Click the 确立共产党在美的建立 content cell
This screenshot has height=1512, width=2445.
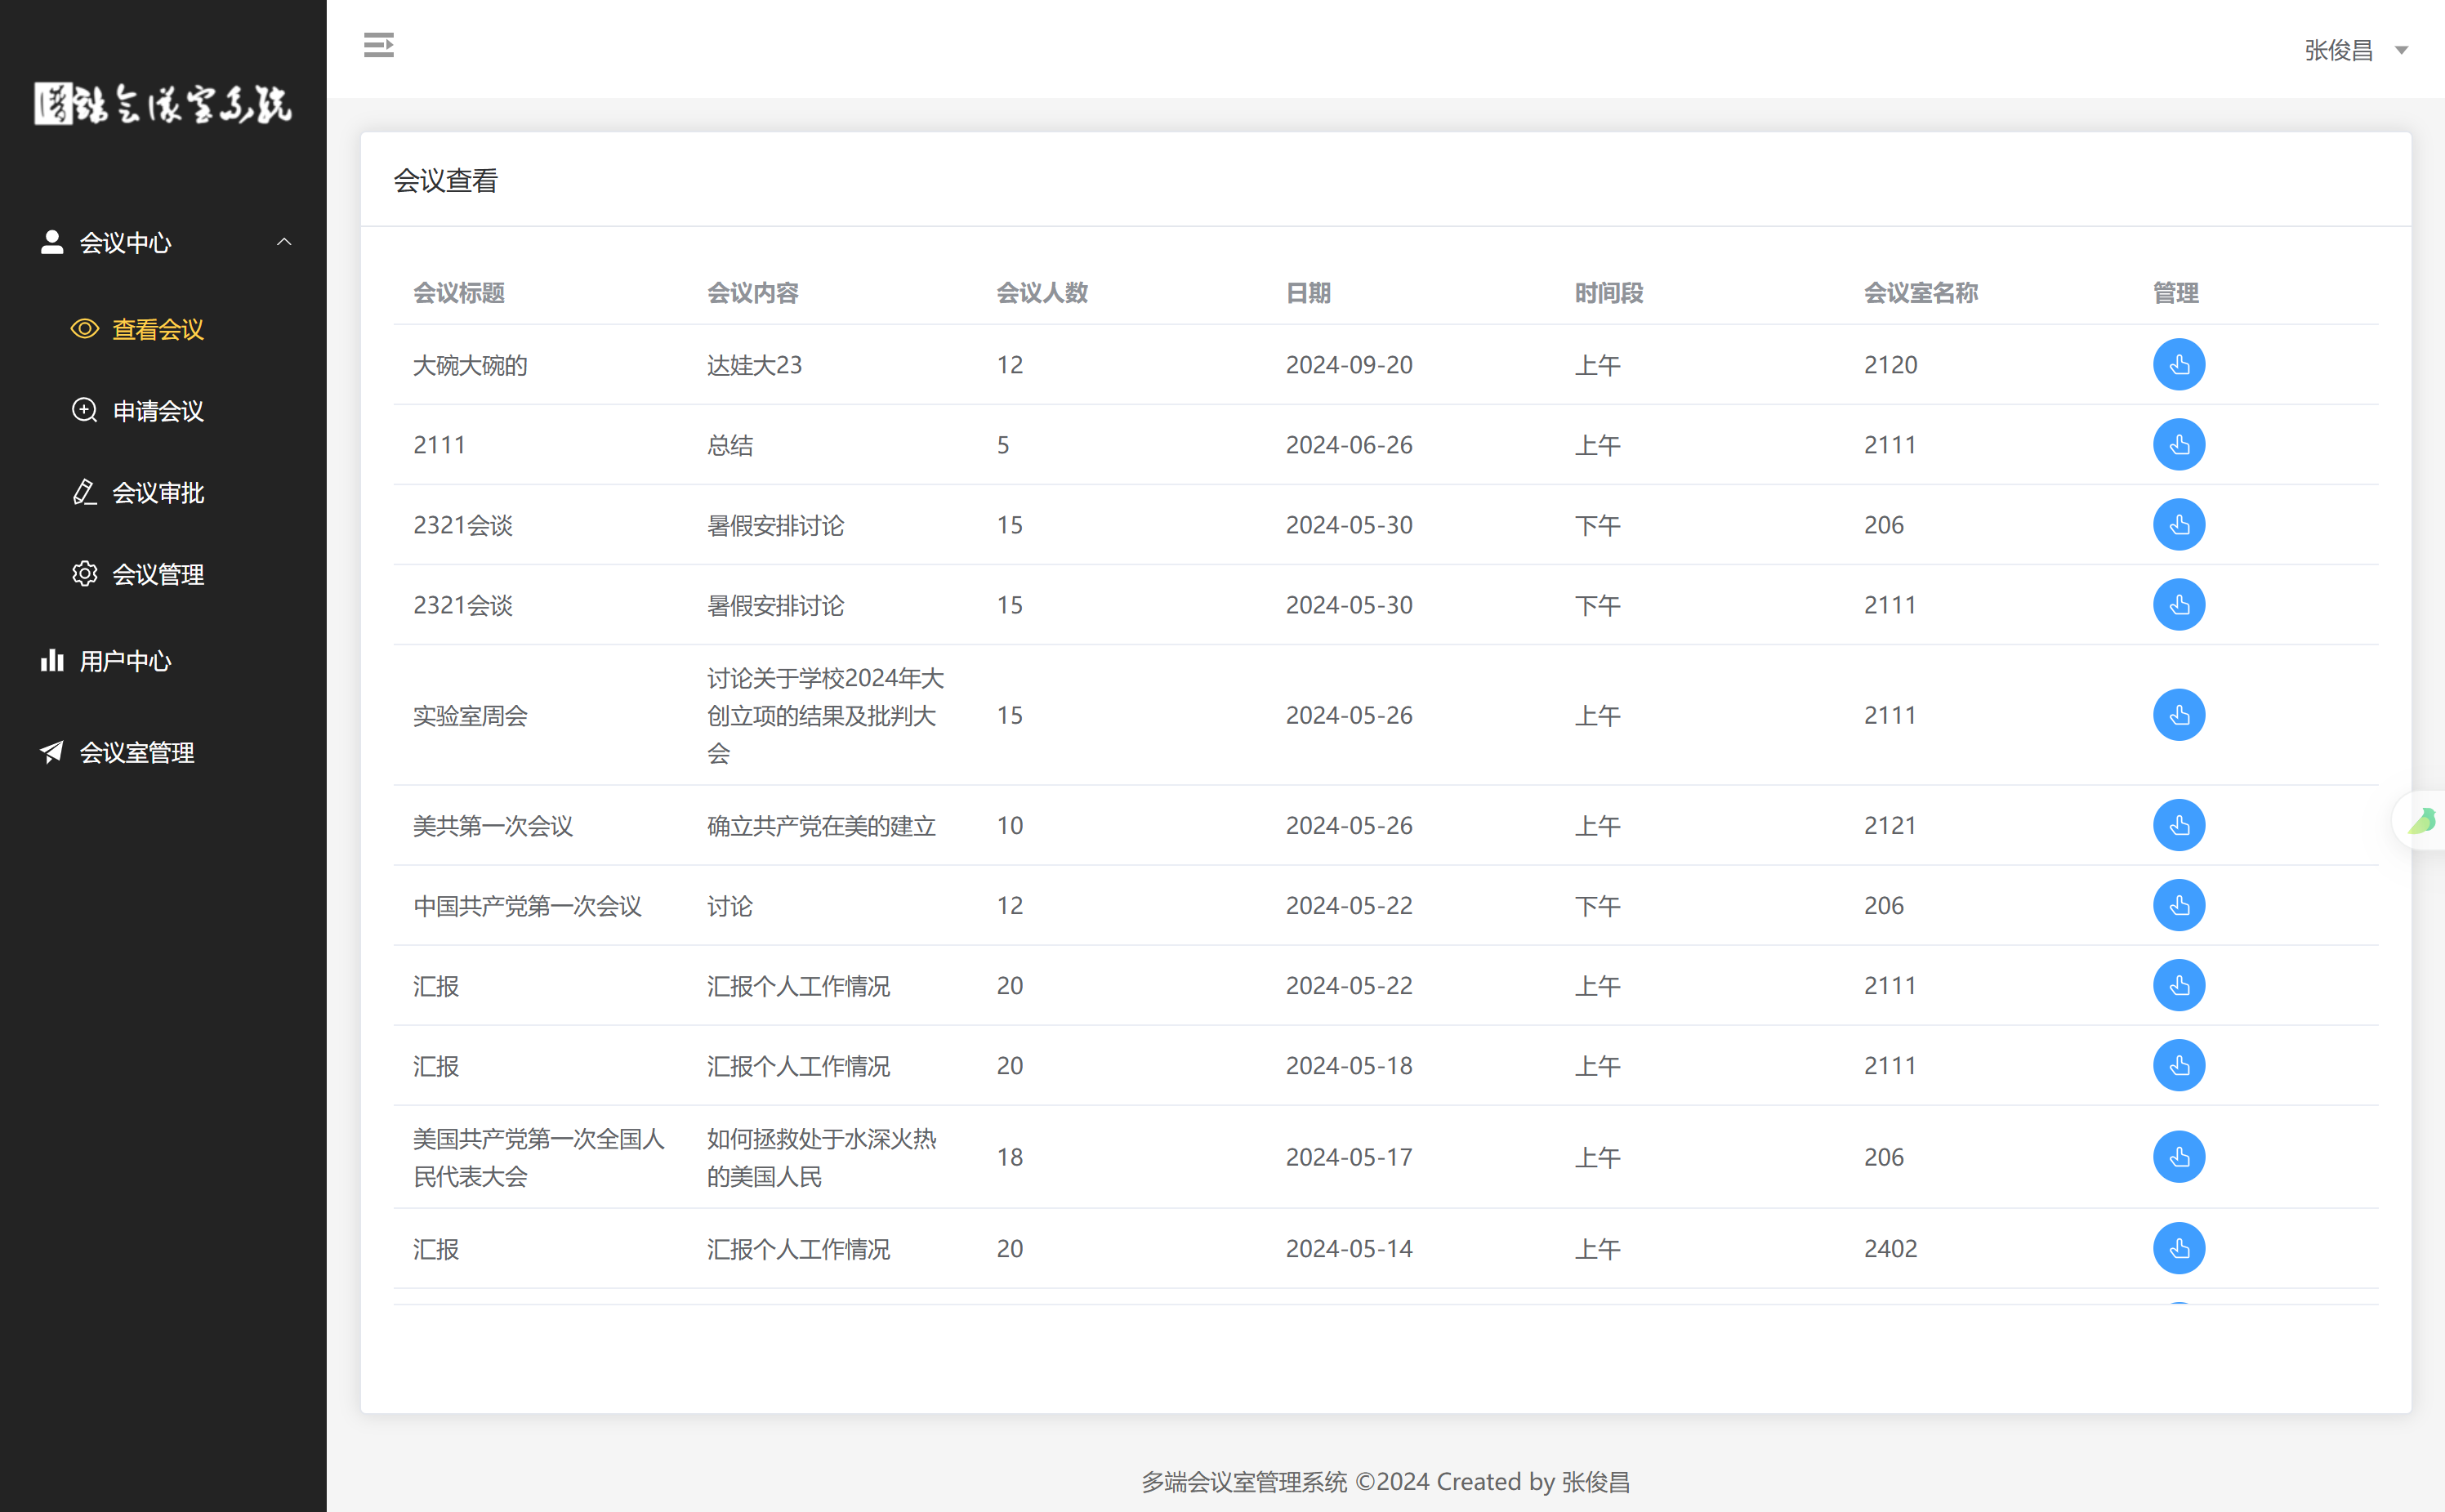821,826
